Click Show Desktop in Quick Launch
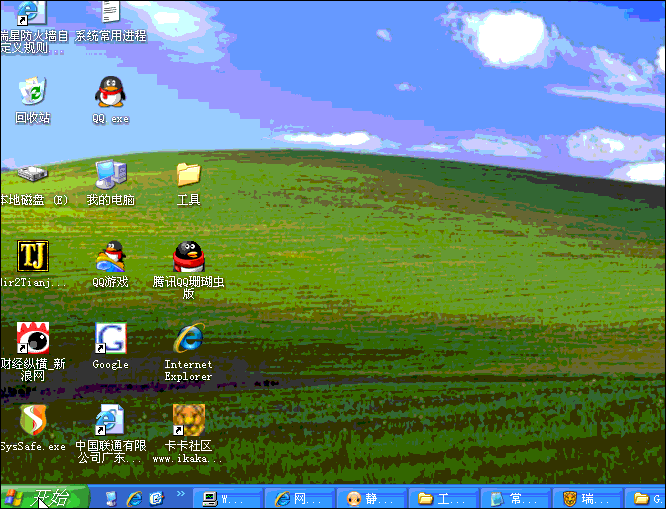Image resolution: width=666 pixels, height=509 pixels. click(110, 498)
